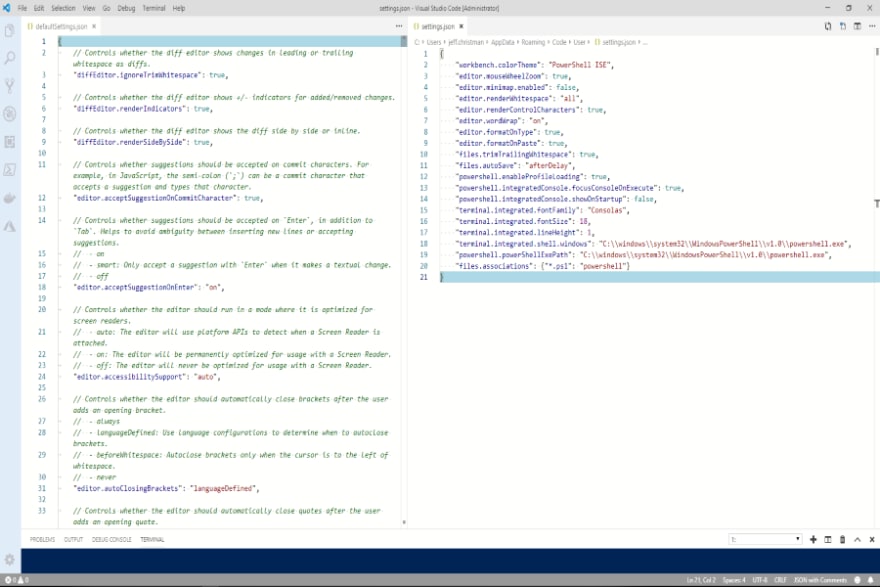Open the Debug menu
880x587 pixels.
tap(126, 8)
